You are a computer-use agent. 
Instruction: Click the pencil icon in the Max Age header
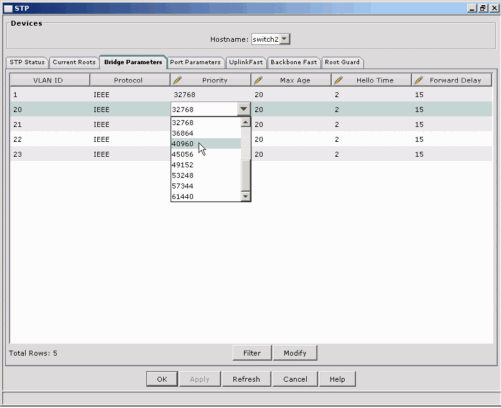258,80
